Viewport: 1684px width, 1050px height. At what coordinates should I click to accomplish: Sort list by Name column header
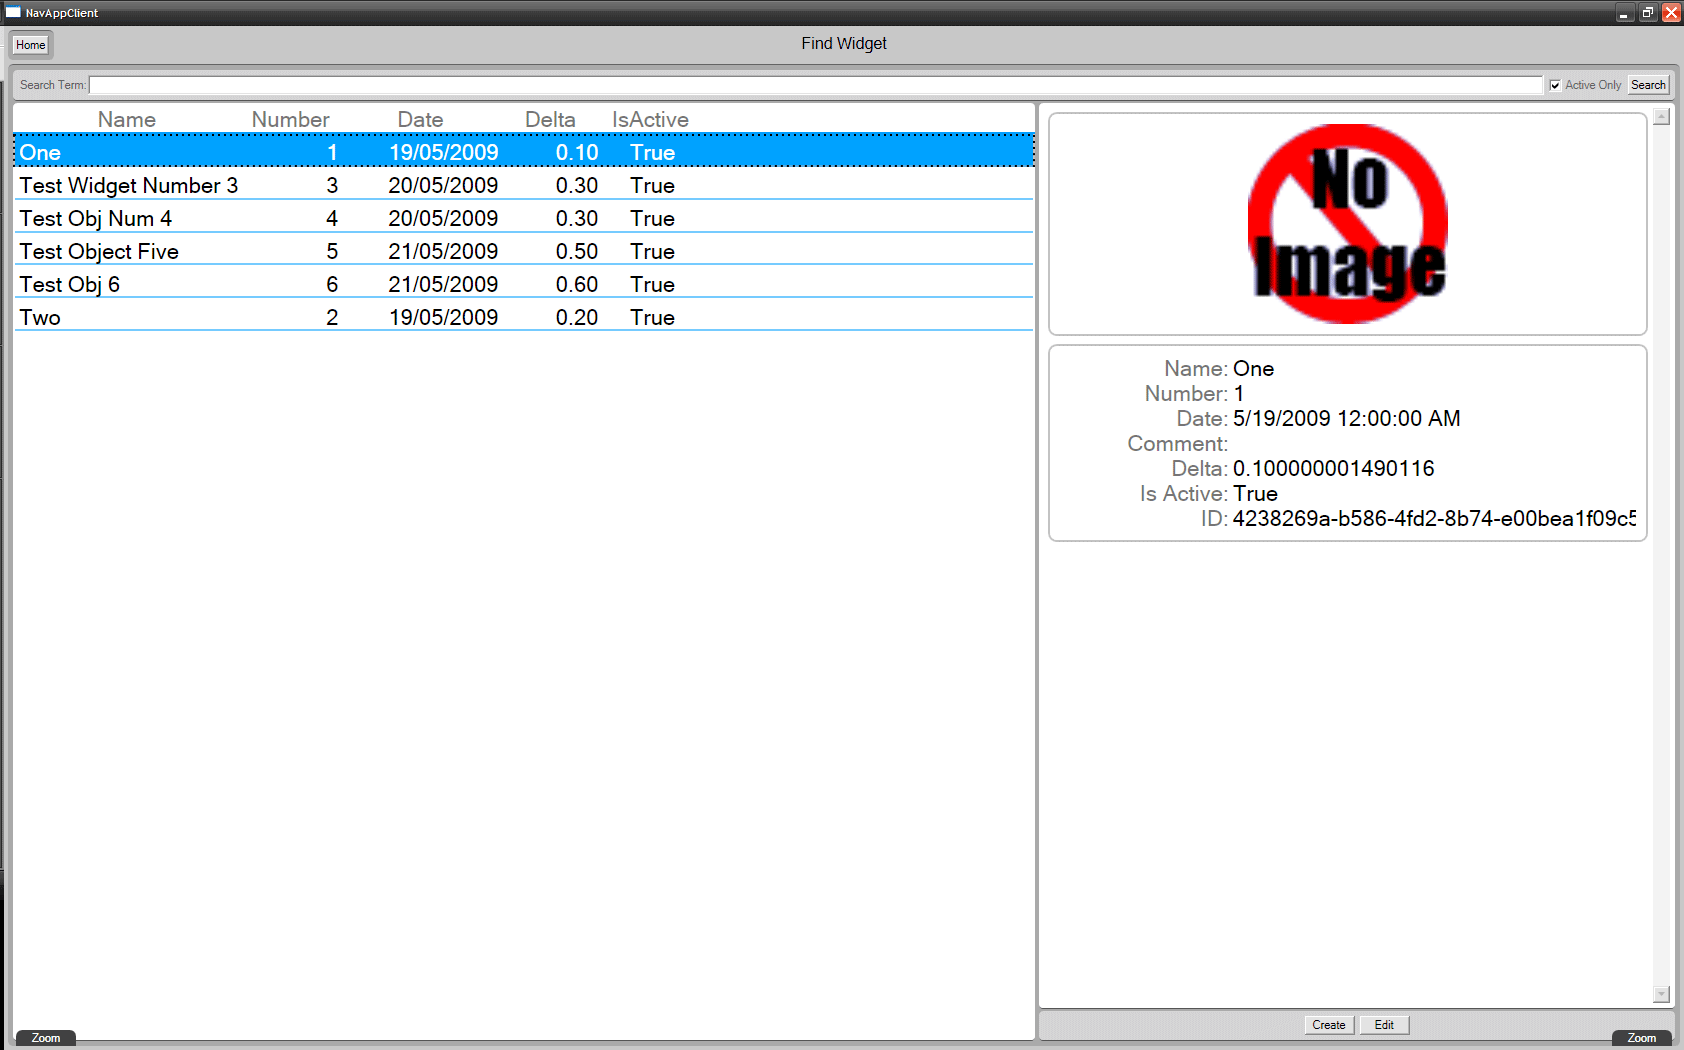(x=127, y=120)
